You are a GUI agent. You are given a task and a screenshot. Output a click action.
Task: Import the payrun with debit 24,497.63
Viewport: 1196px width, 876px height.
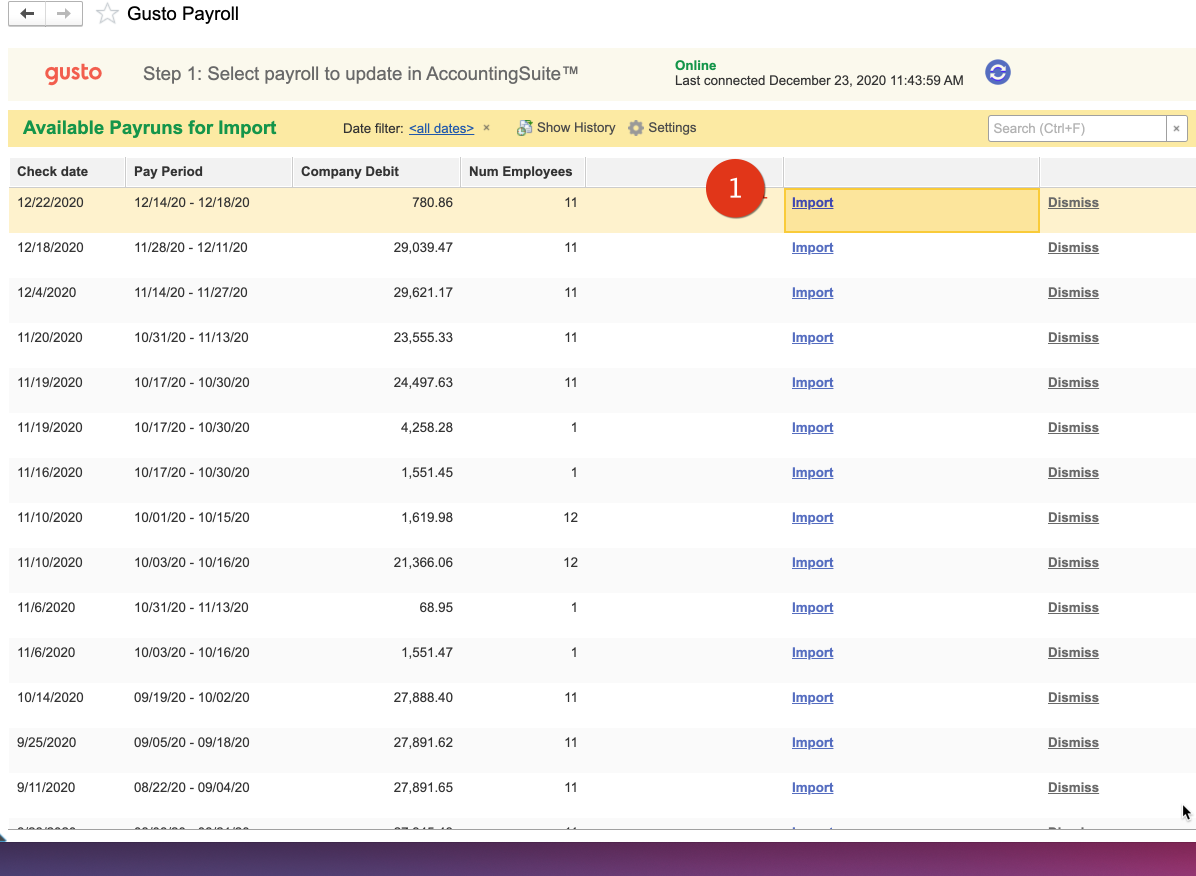point(812,383)
